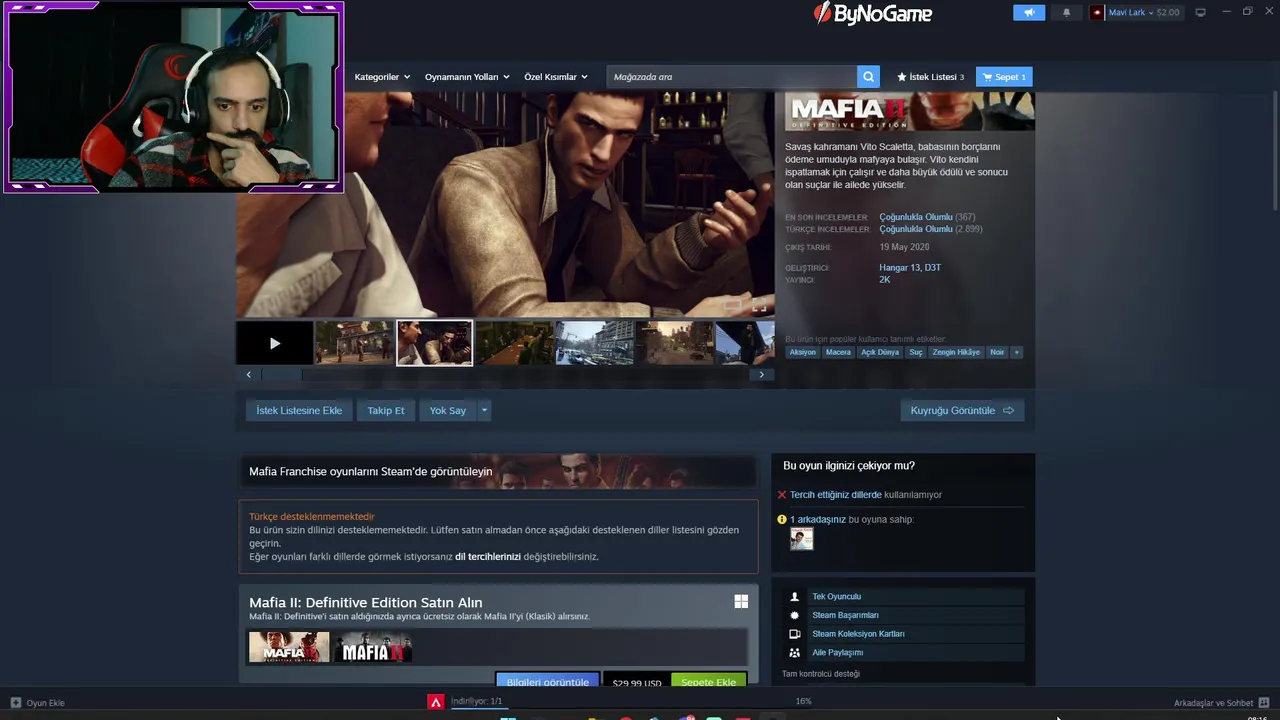The width and height of the screenshot is (1280, 720).
Task: Click the arrow icon in Kuyruğu Görüntüle
Action: click(x=1008, y=410)
